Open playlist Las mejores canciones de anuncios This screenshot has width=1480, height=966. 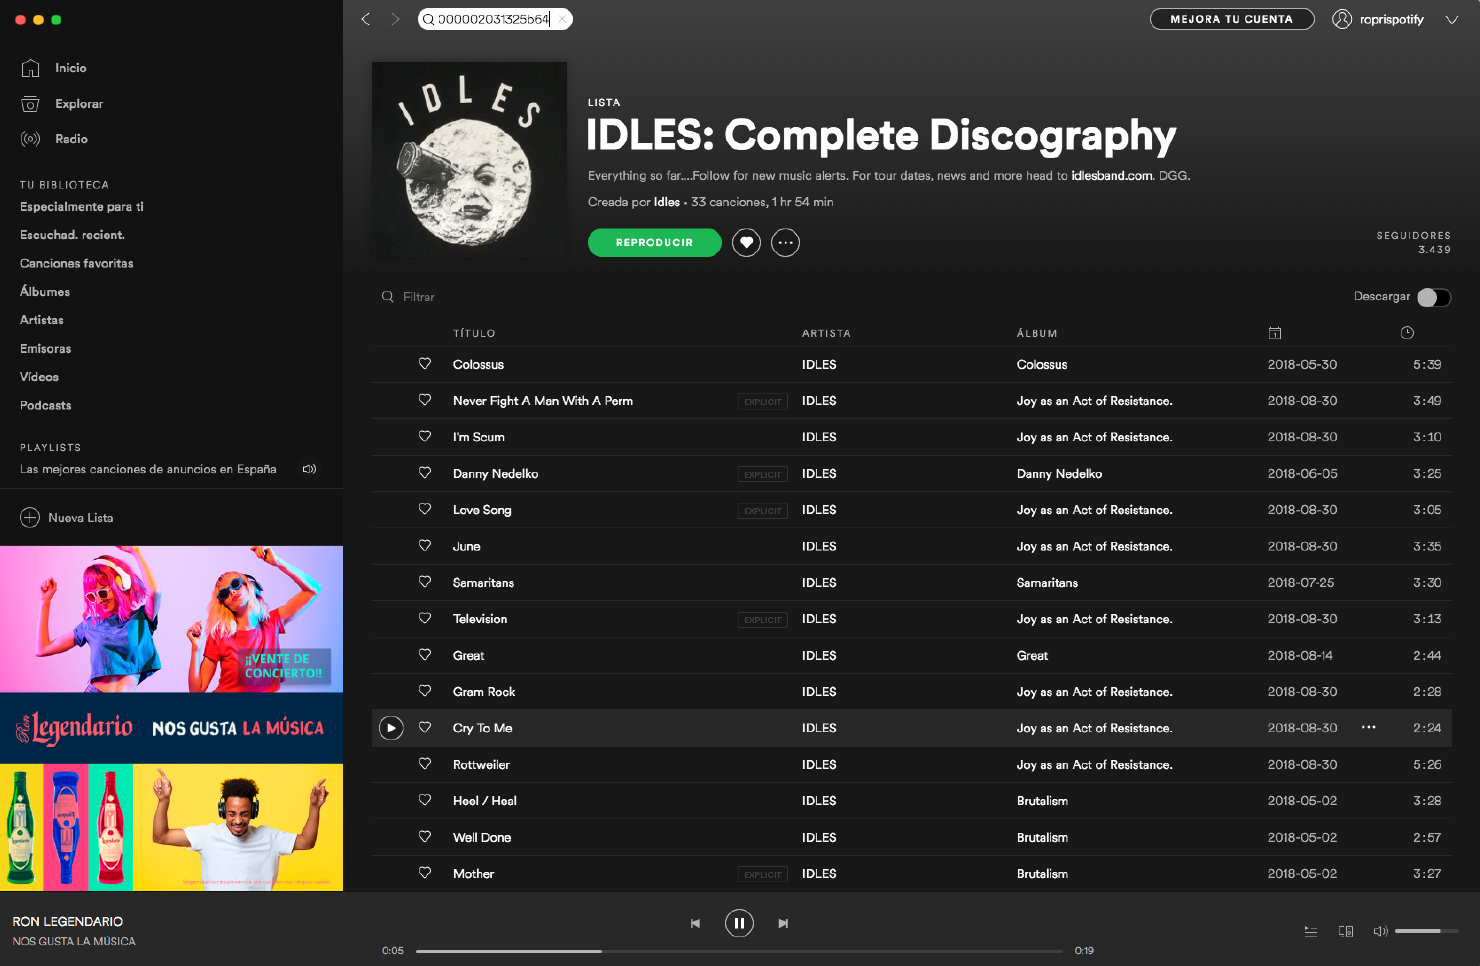(x=148, y=469)
